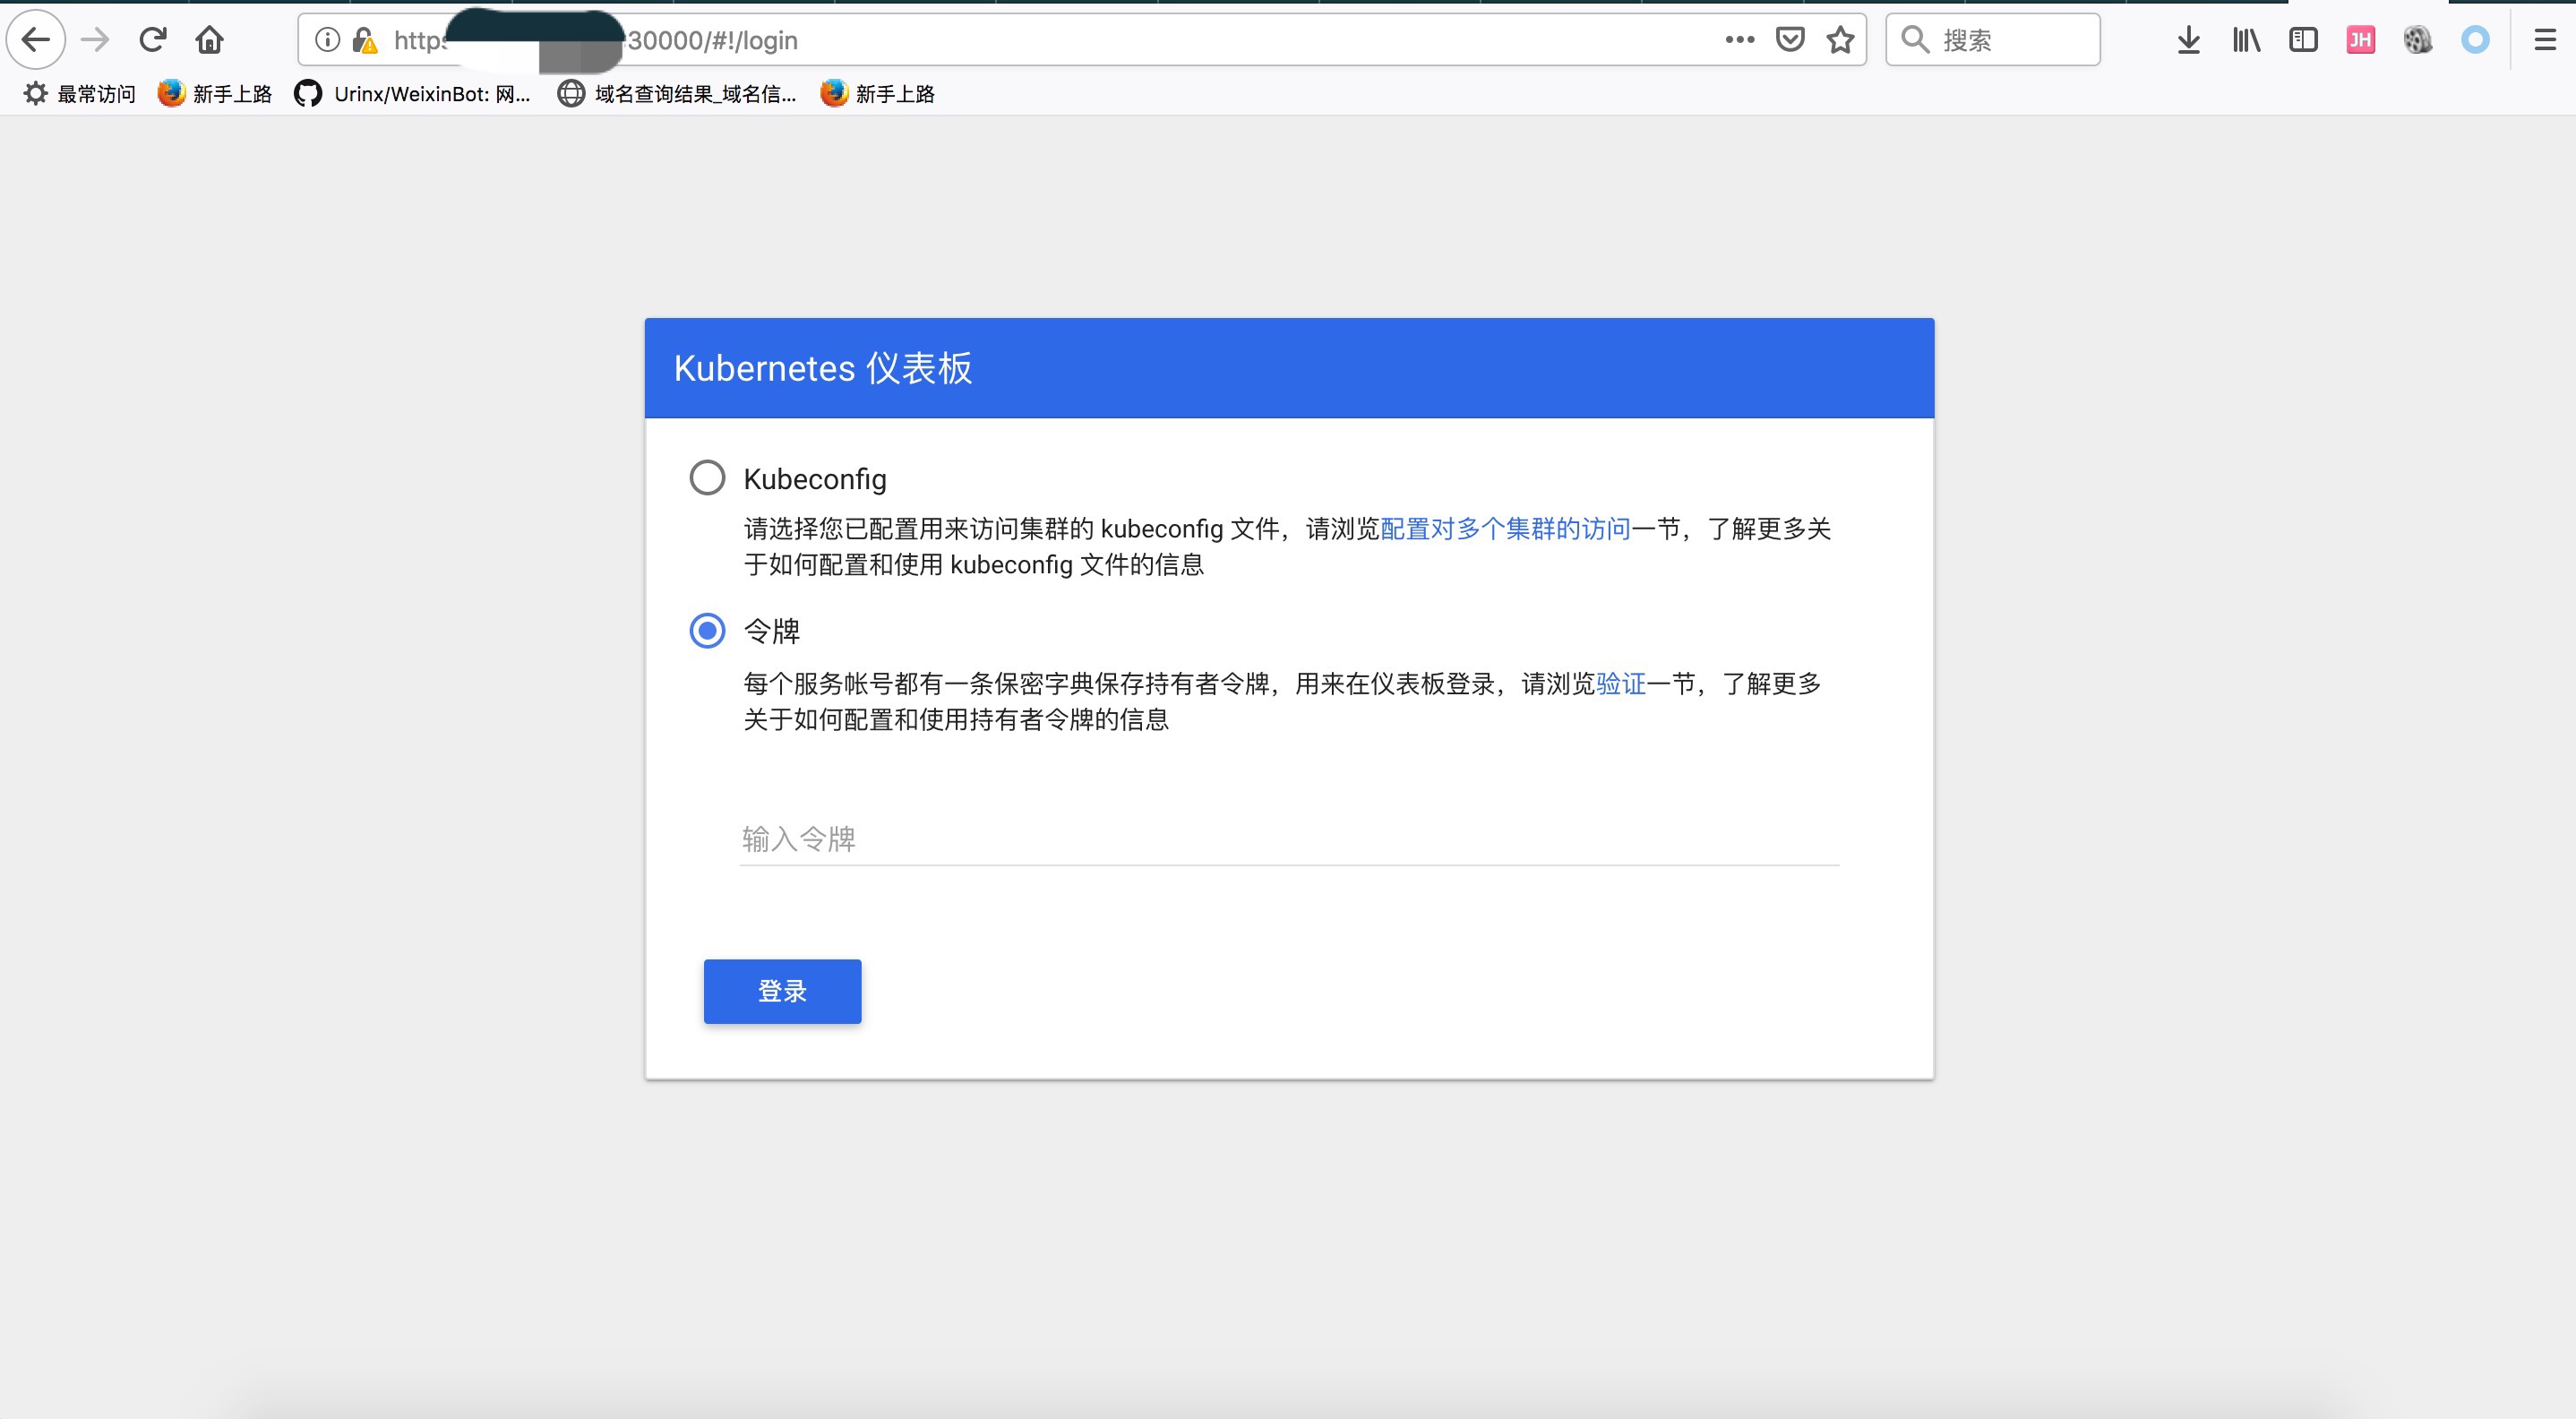Screen dimensions: 2576x1419
Task: Click the insecure connection lock warning icon
Action: pyautogui.click(x=365, y=40)
